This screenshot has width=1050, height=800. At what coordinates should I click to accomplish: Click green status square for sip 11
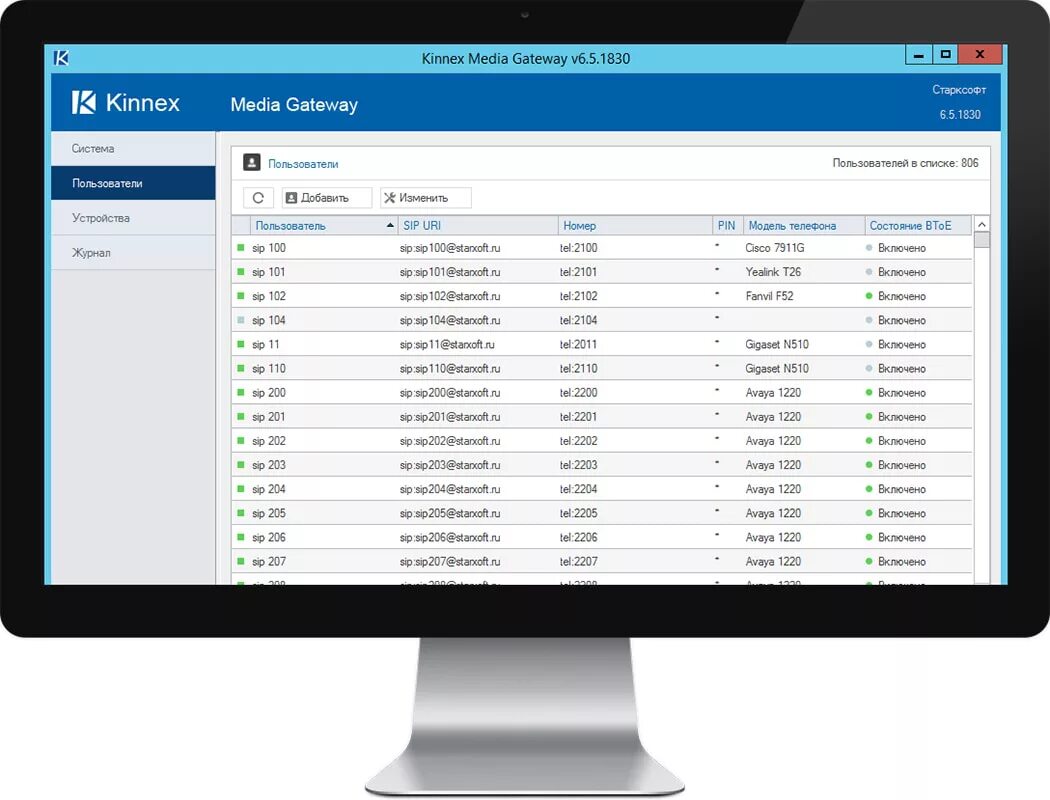tap(241, 344)
